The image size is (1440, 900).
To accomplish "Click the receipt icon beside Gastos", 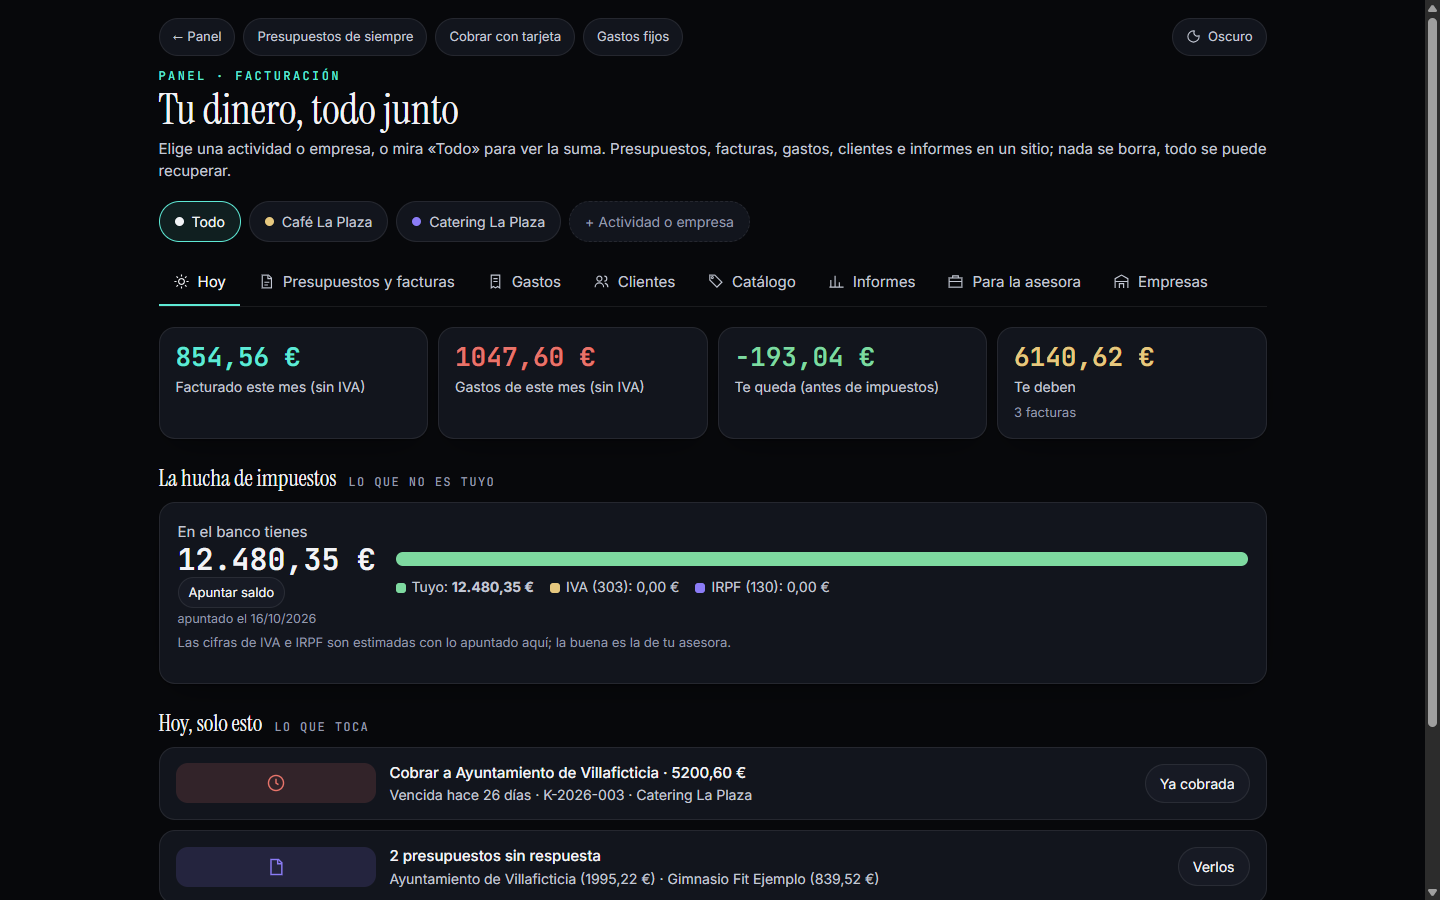I will click(495, 282).
